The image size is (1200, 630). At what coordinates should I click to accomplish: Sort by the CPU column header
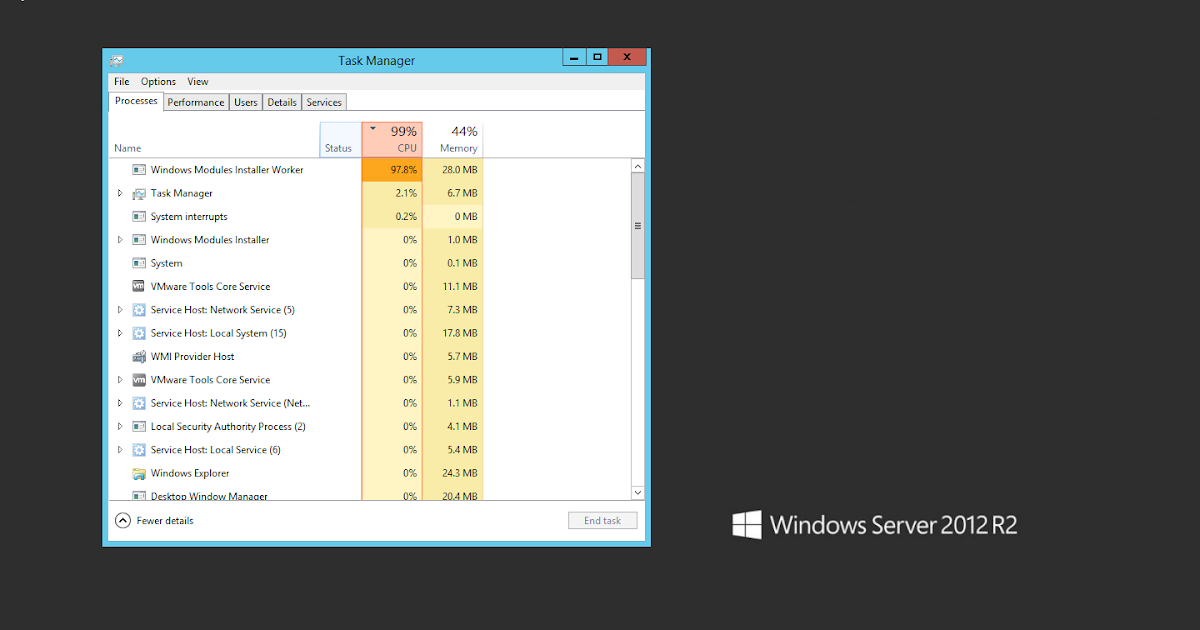(x=392, y=139)
